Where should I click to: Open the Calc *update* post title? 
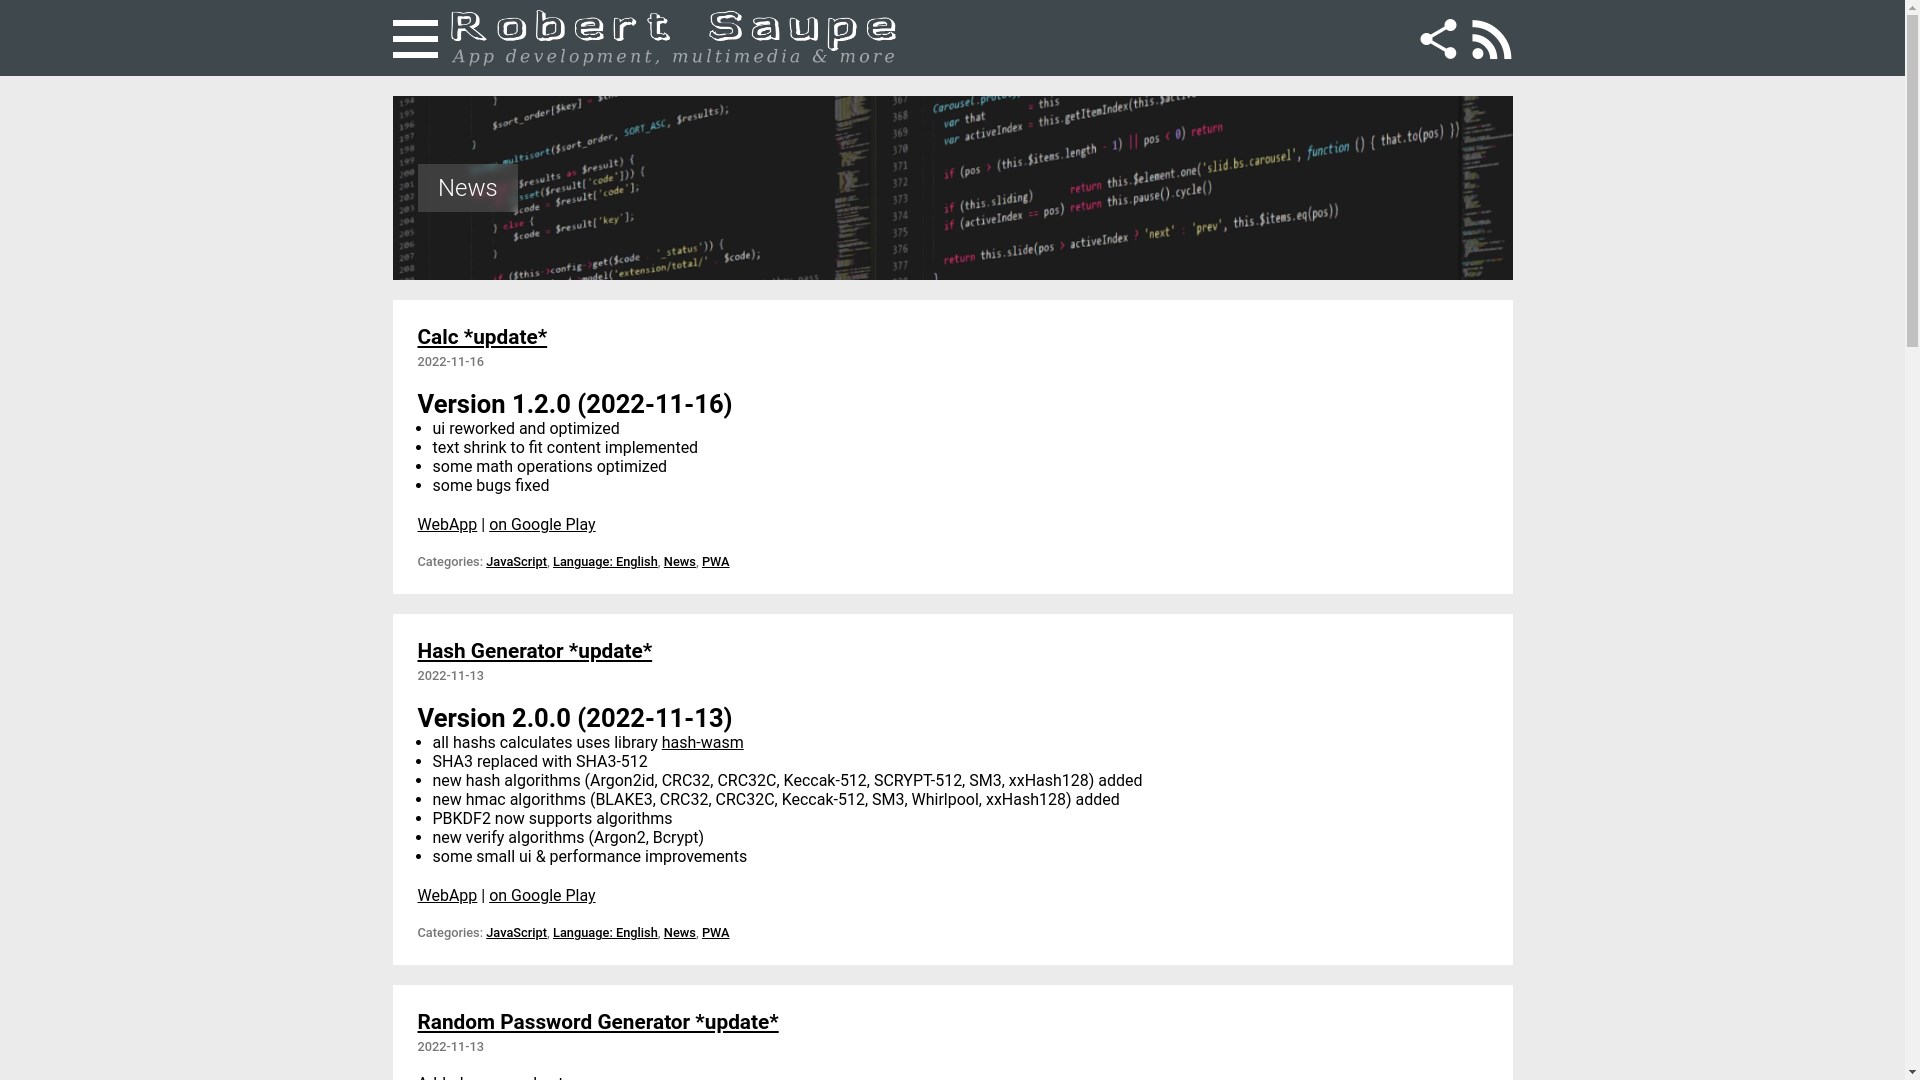(482, 337)
